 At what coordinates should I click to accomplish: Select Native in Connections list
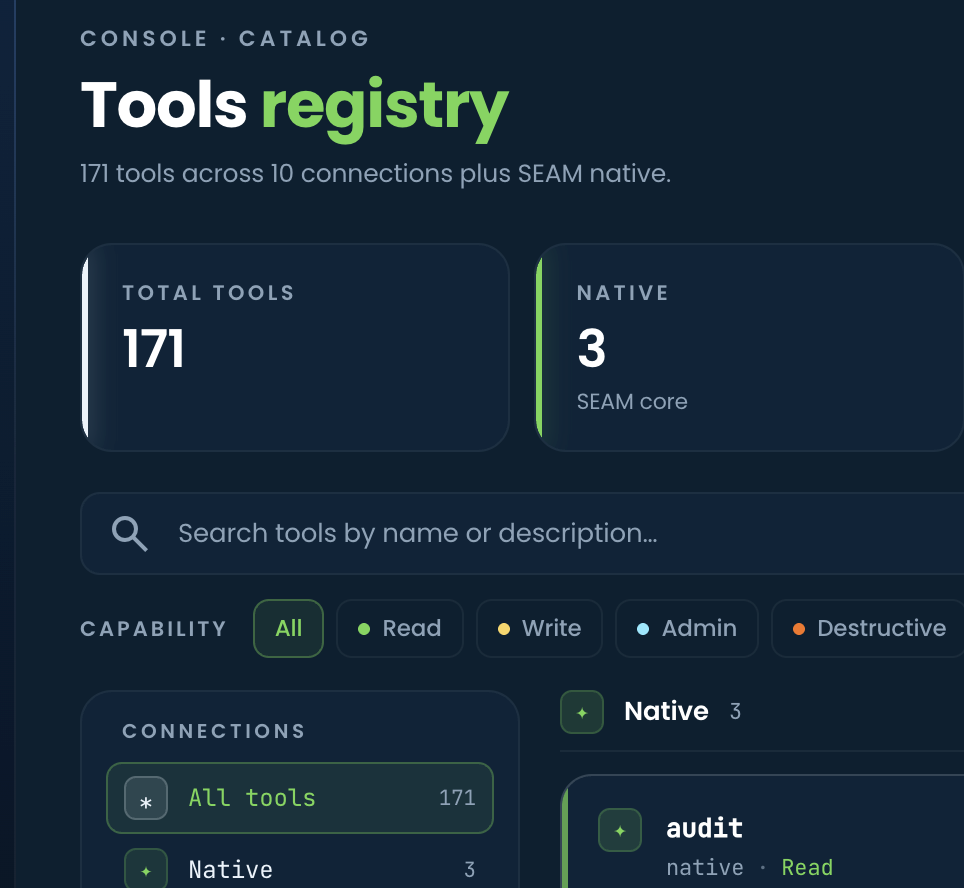(x=300, y=868)
